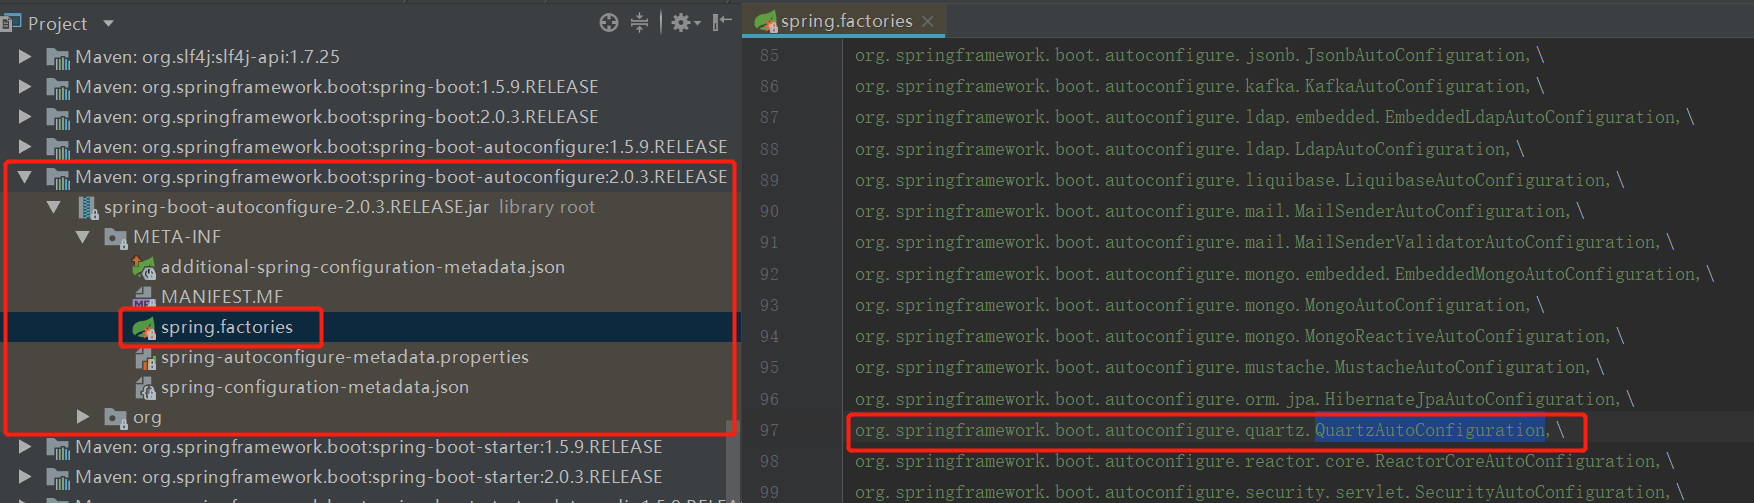Click the org folder icon
1754x503 pixels.
115,418
